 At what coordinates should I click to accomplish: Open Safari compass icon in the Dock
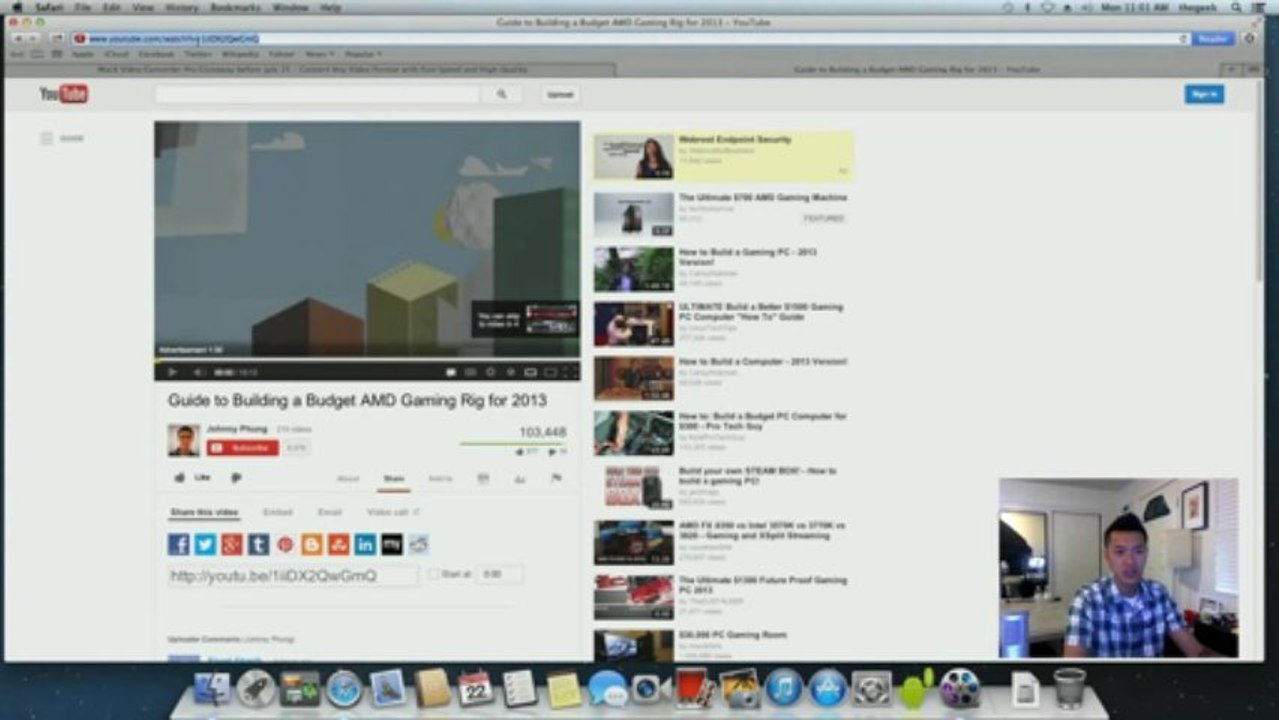click(344, 688)
